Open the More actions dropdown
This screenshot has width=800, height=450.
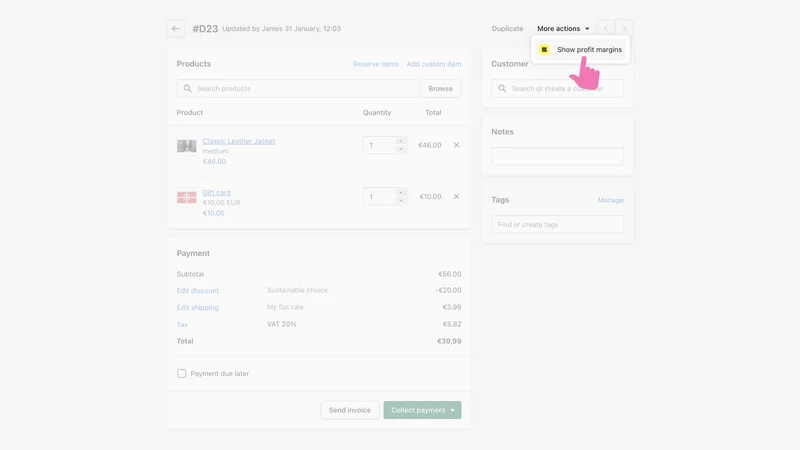pyautogui.click(x=563, y=29)
